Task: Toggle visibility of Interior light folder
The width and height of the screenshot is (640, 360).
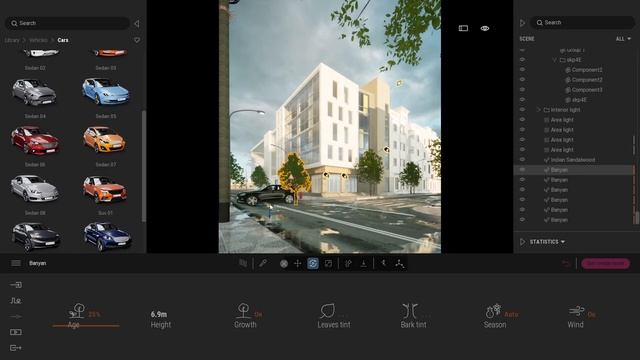Action: click(x=522, y=109)
